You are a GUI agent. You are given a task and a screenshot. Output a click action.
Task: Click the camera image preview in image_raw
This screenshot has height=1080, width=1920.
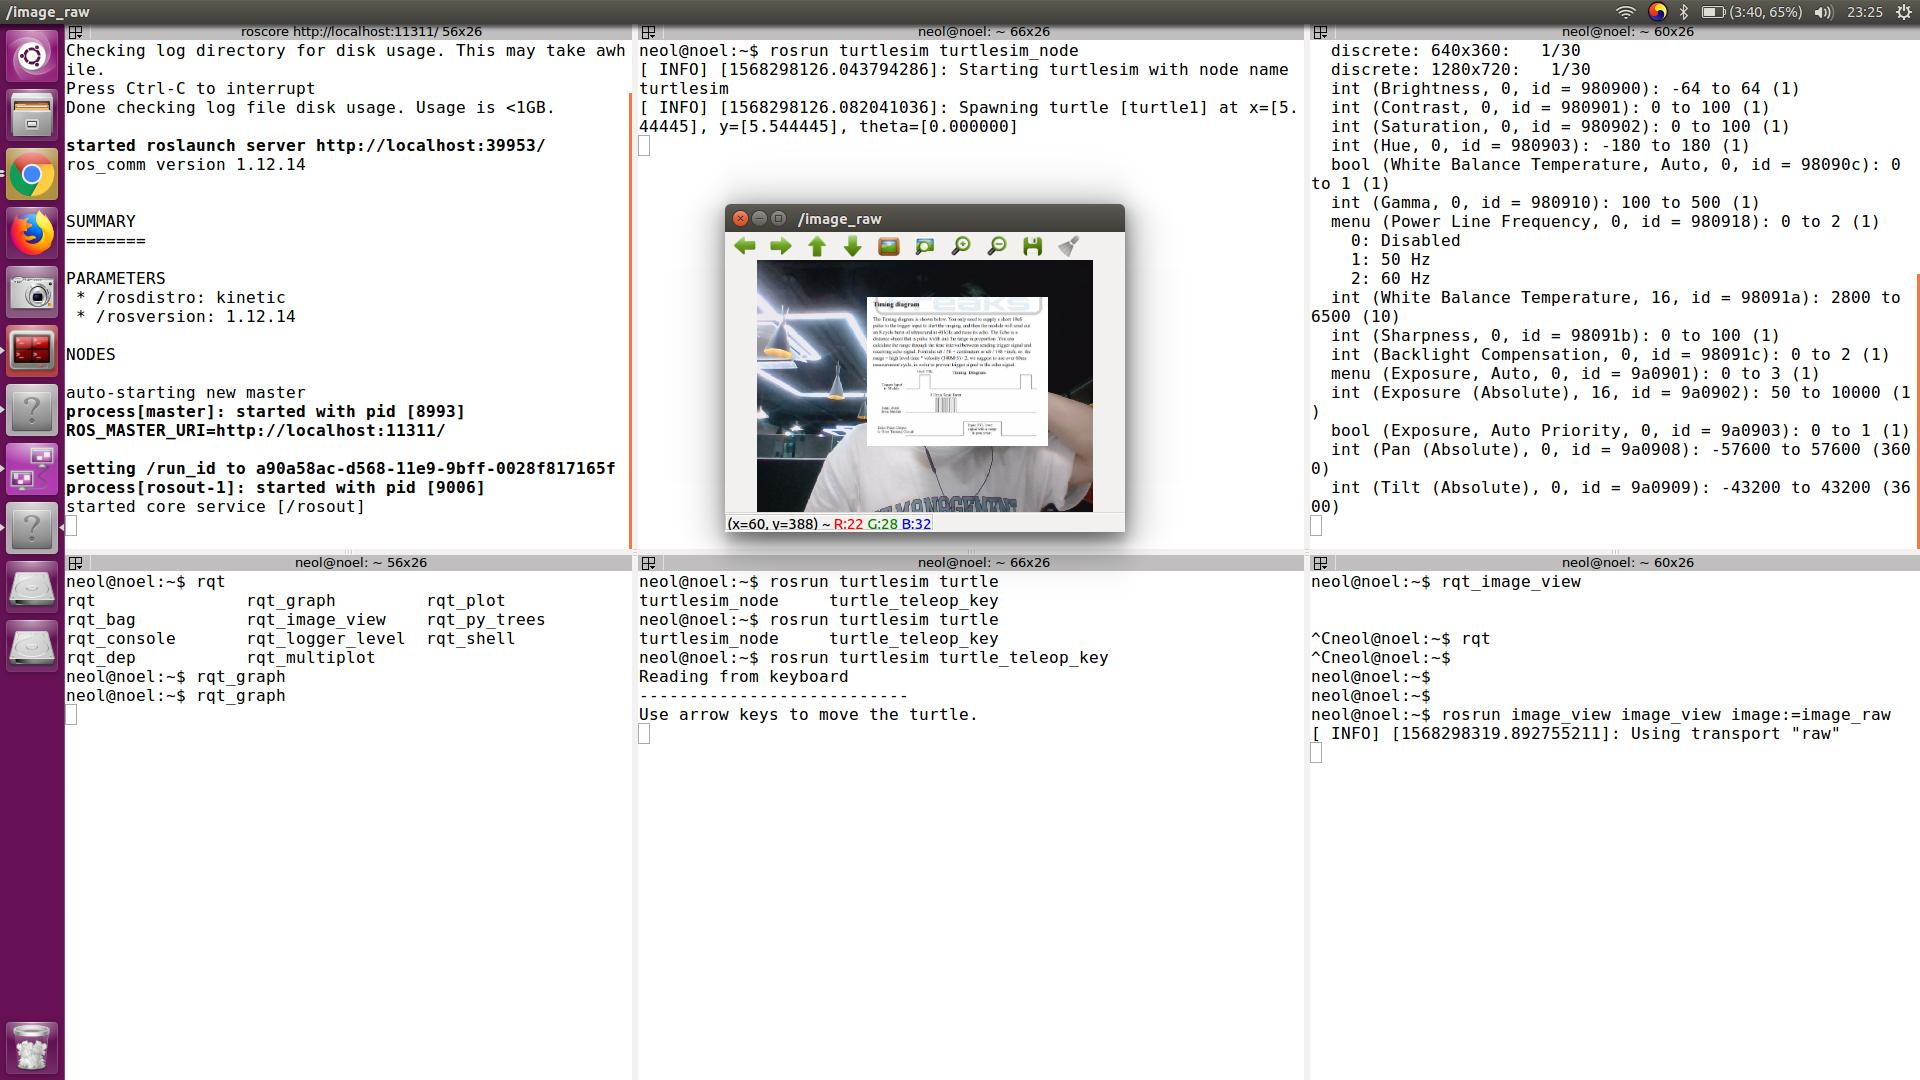pos(924,386)
